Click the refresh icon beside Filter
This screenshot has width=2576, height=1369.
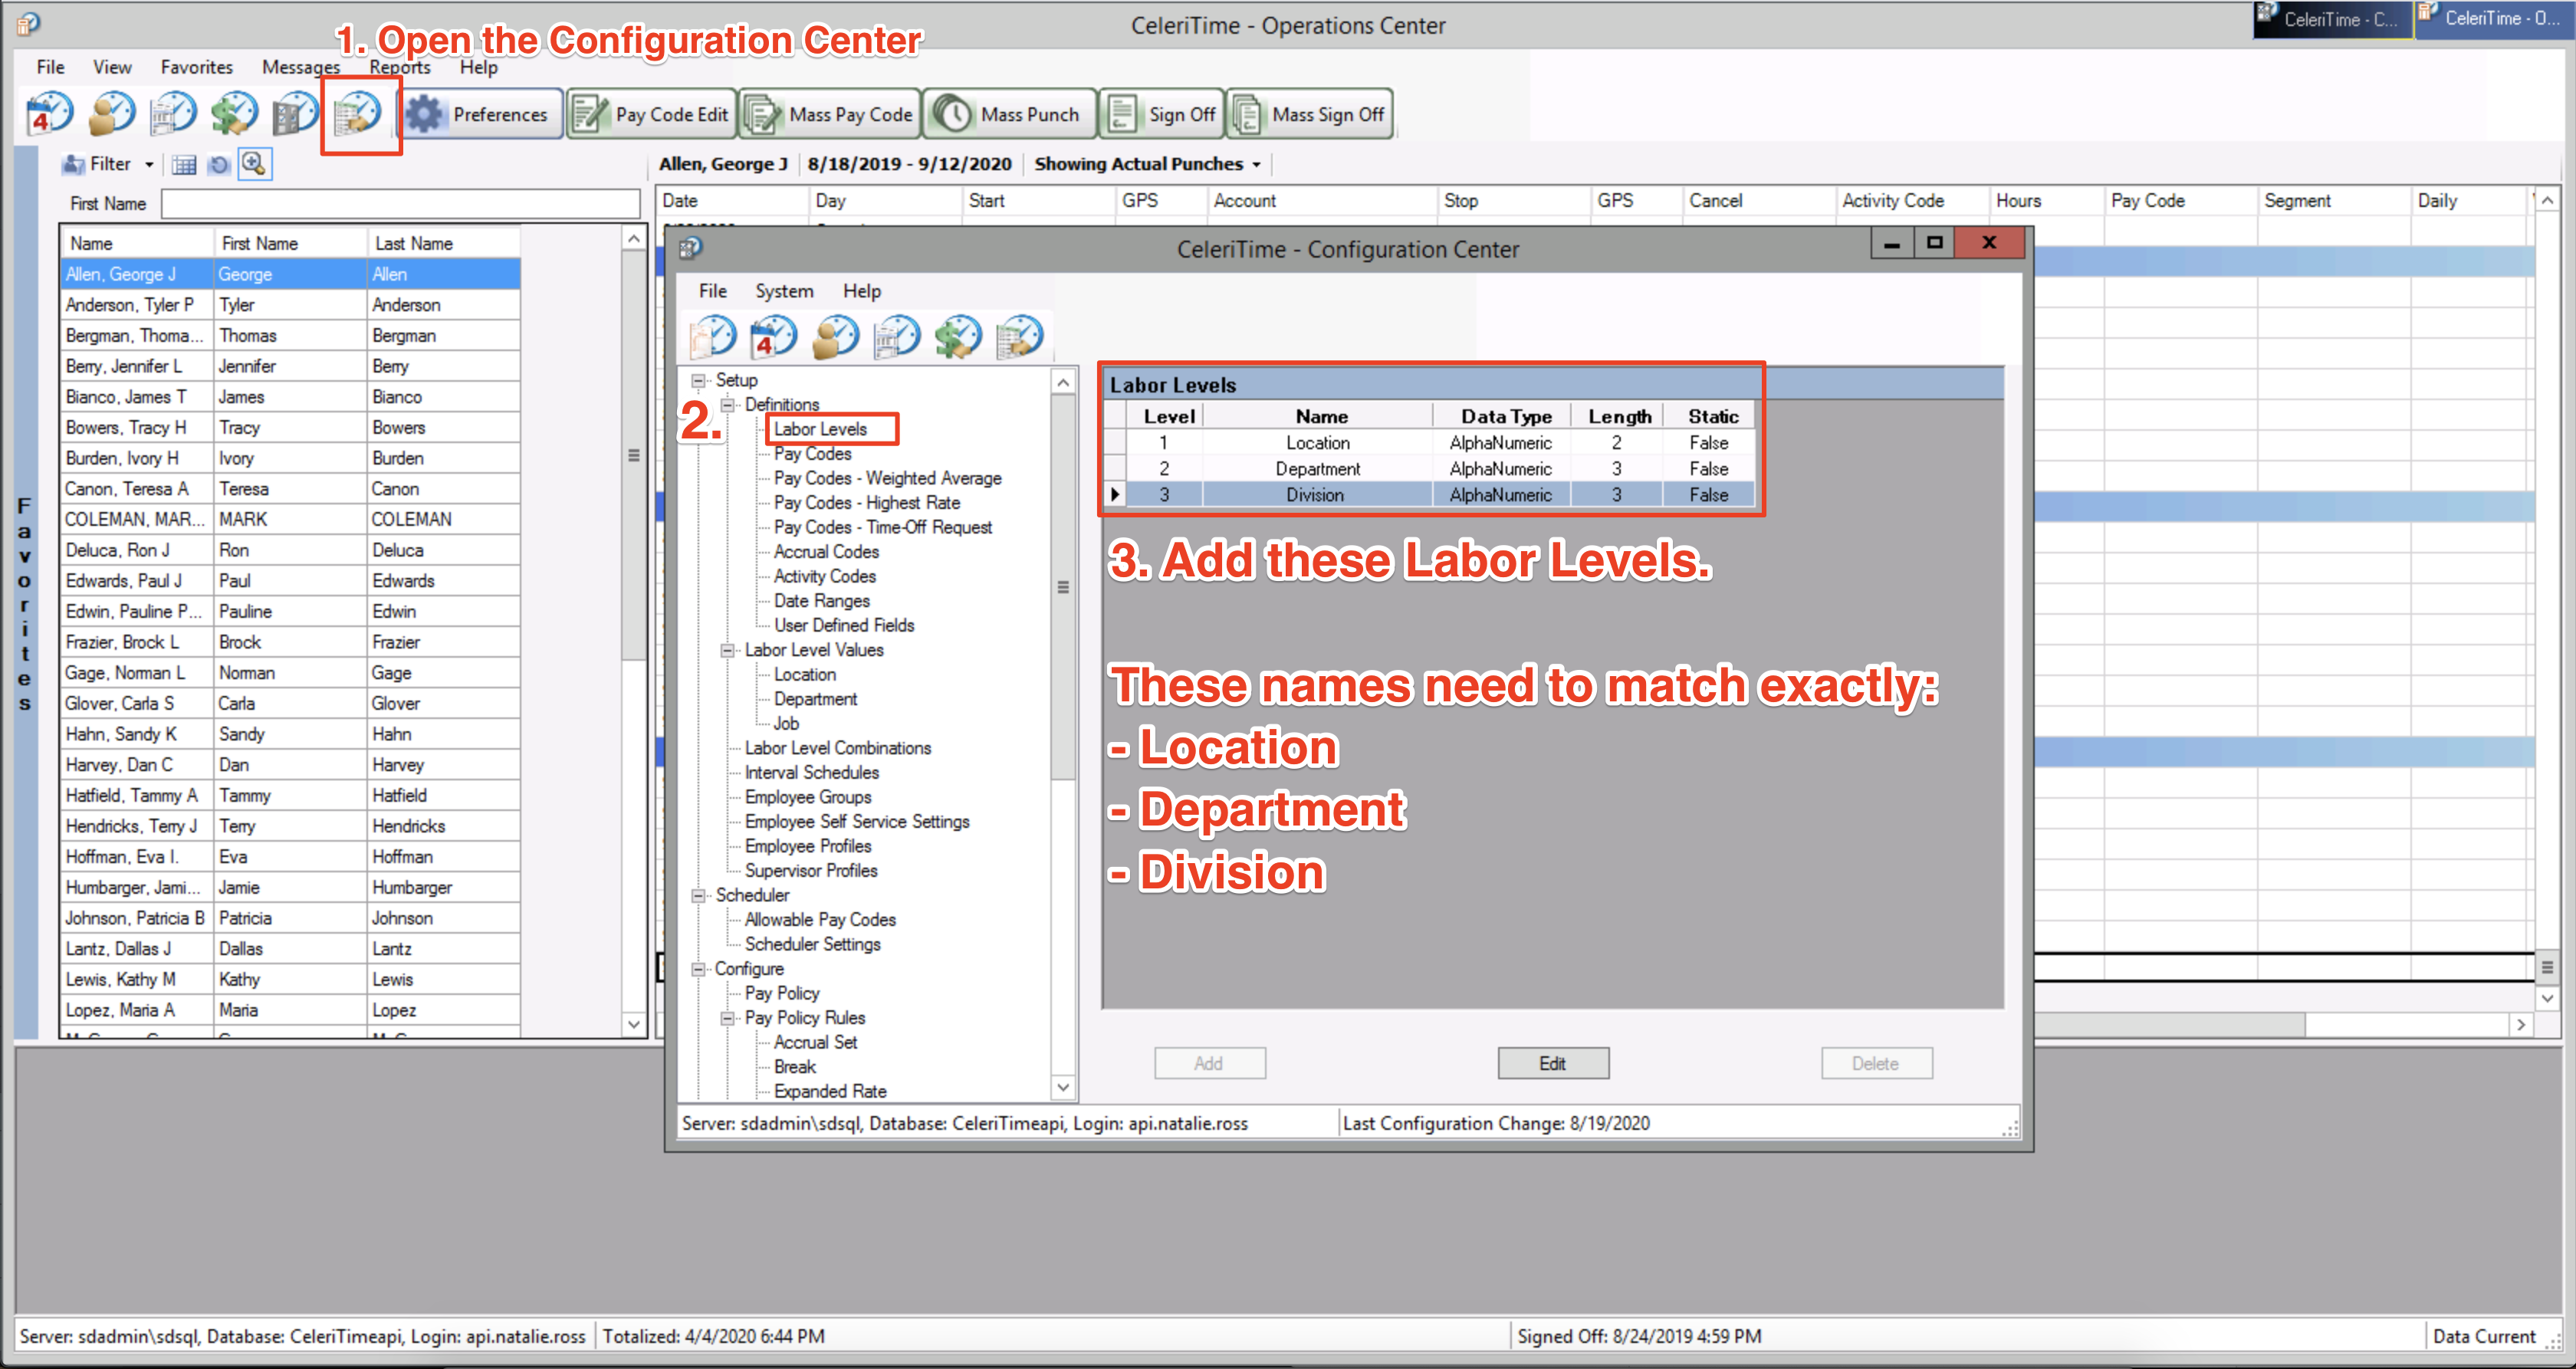click(x=219, y=164)
